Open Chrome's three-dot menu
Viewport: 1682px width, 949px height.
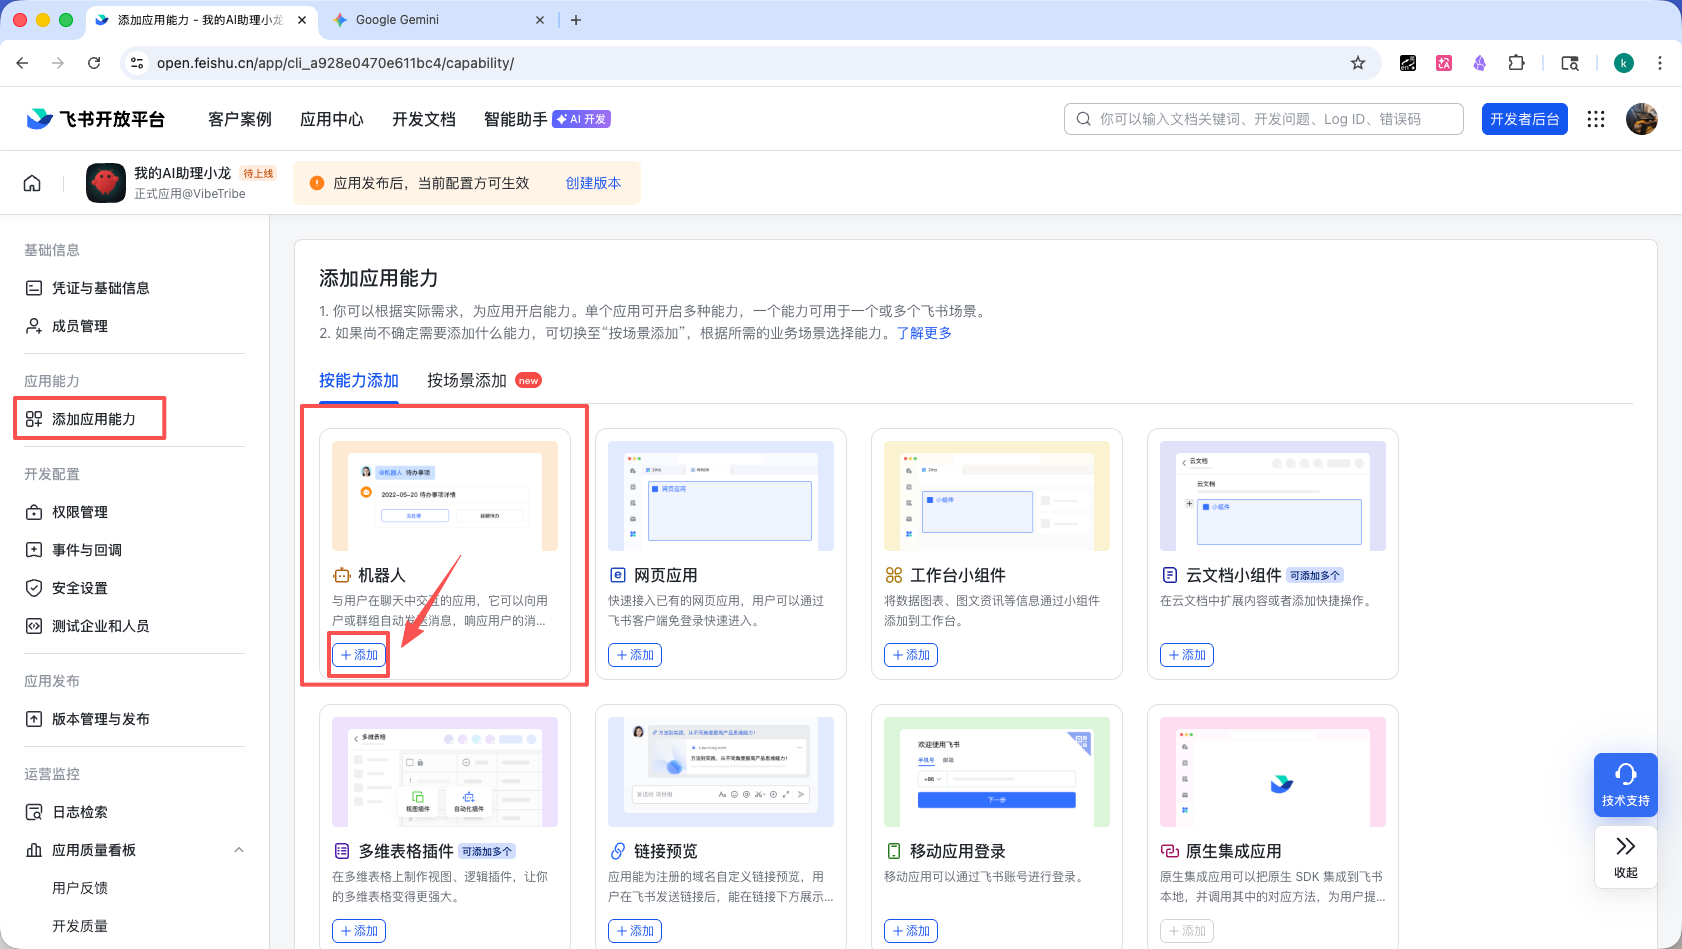pos(1660,63)
